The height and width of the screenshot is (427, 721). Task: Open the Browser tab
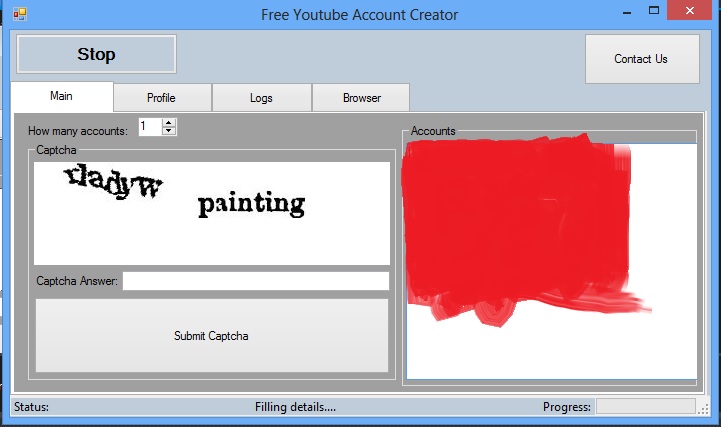click(x=361, y=97)
